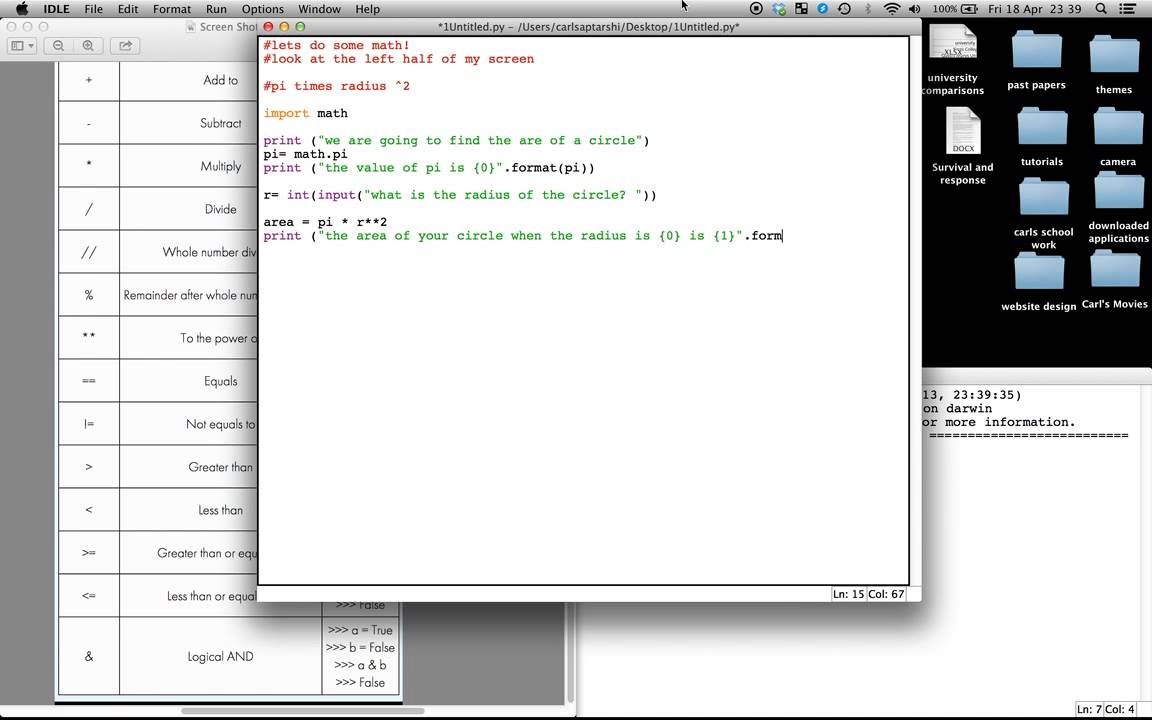
Task: Click the 'Col: 67' status indicator
Action: [886, 594]
